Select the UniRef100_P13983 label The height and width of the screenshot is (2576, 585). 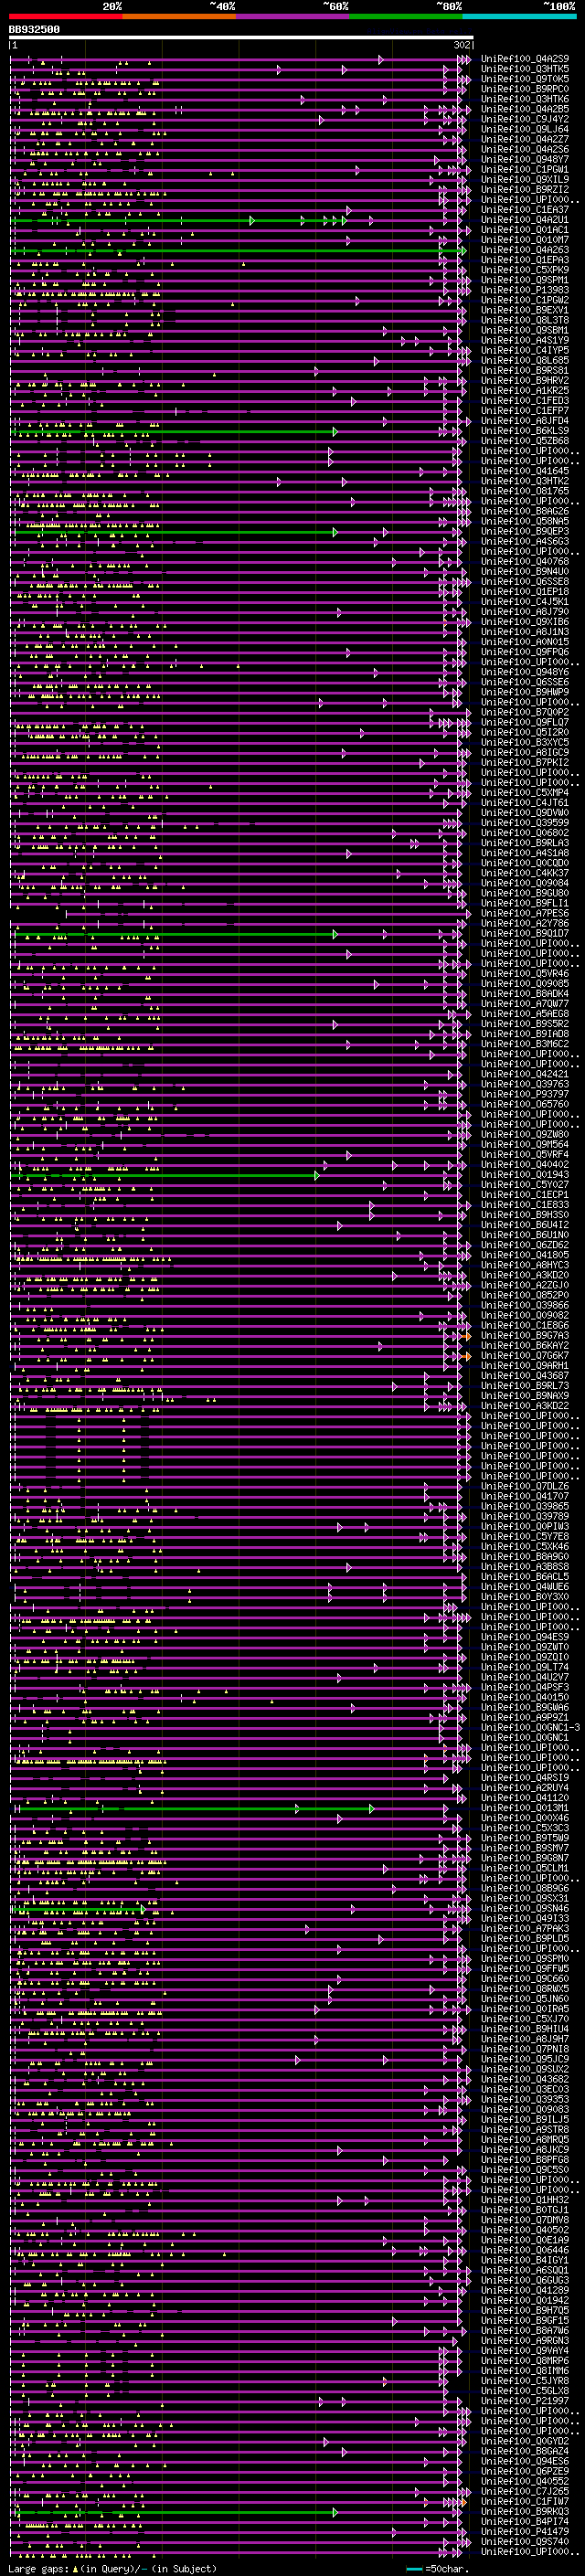(x=525, y=290)
